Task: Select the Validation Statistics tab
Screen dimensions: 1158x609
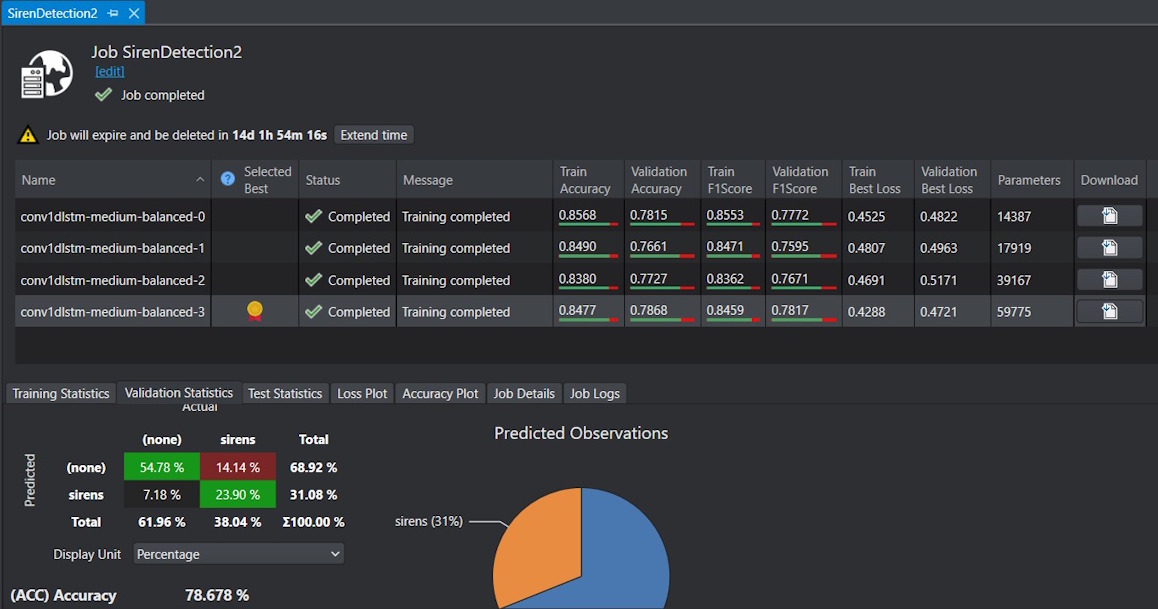Action: click(179, 393)
